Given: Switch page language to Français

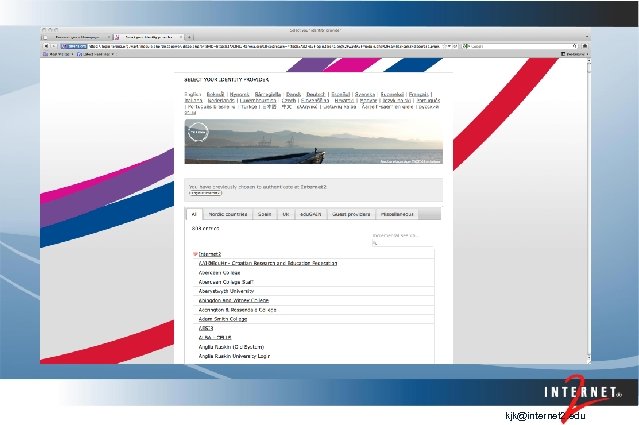Looking at the screenshot, I should (x=419, y=94).
